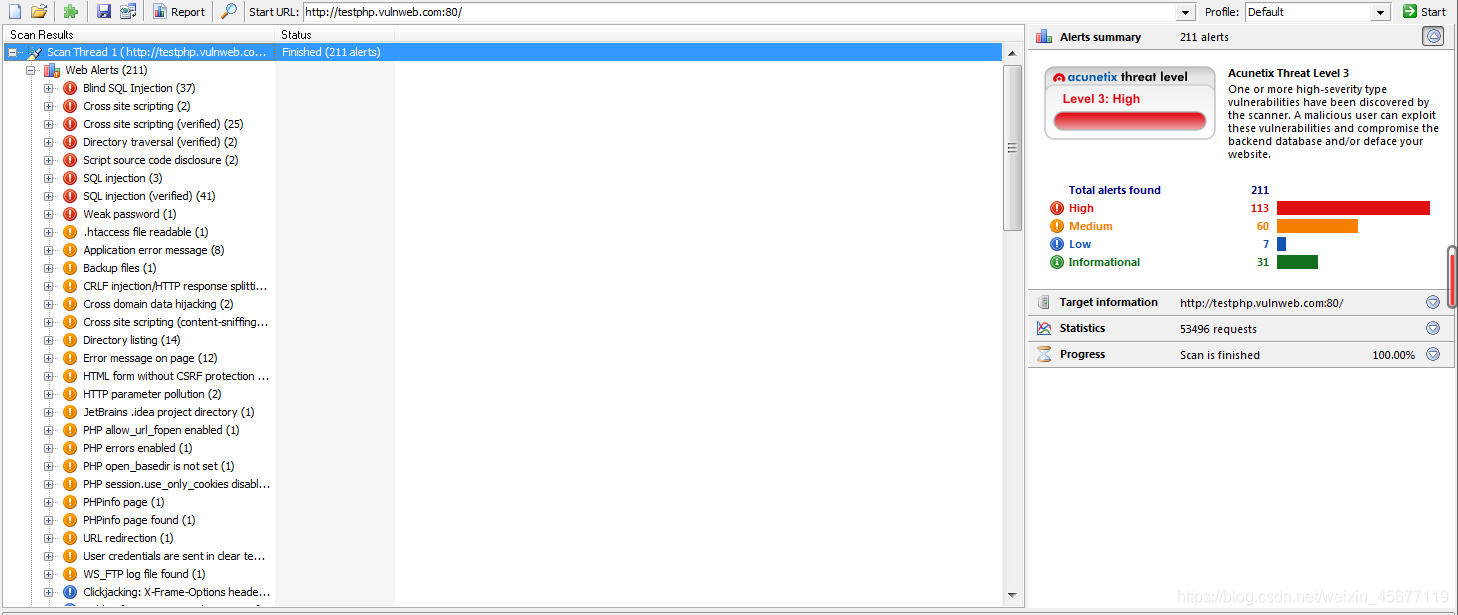1458x615 pixels.
Task: Collapse the Alerts summary panel
Action: pos(1433,37)
